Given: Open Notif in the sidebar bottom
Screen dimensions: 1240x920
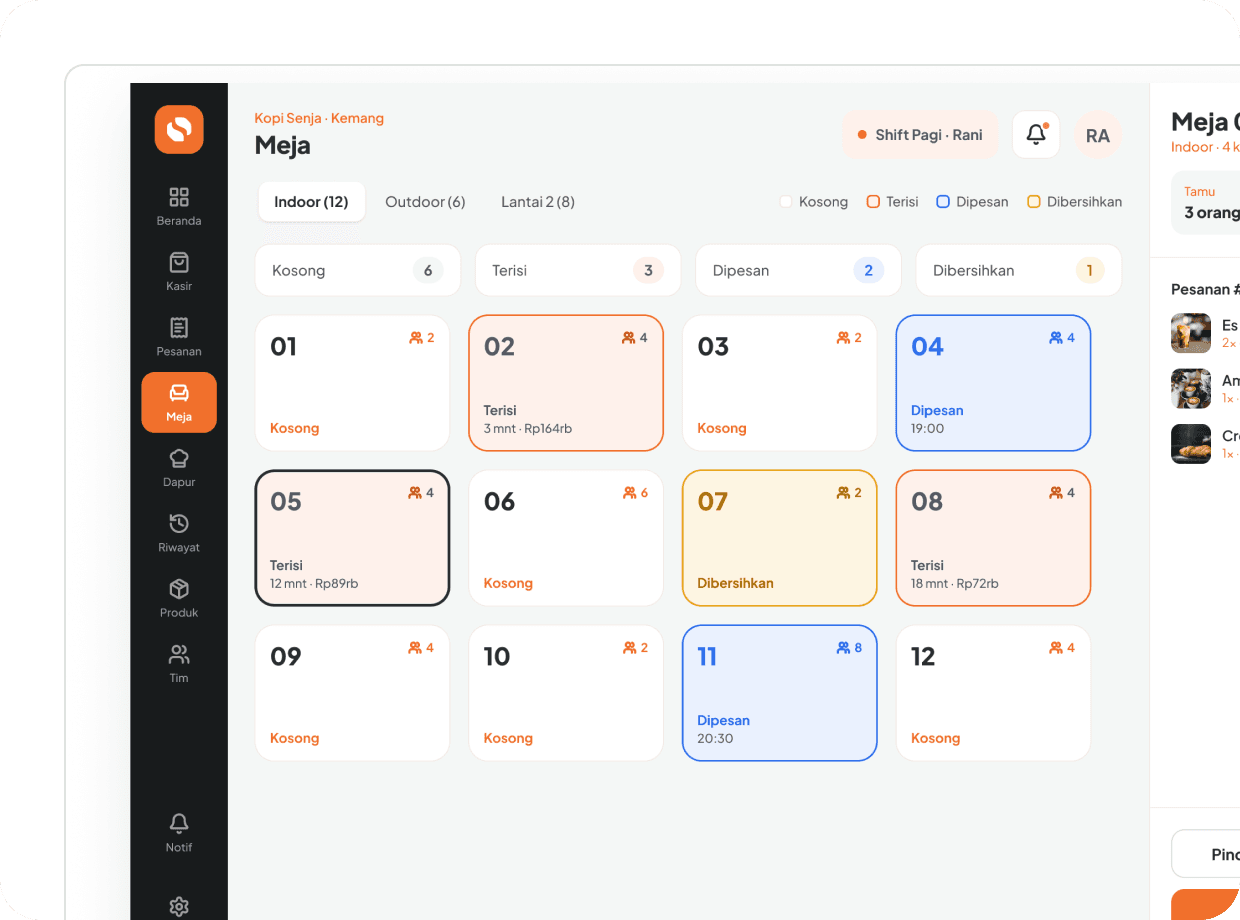Looking at the screenshot, I should point(179,833).
